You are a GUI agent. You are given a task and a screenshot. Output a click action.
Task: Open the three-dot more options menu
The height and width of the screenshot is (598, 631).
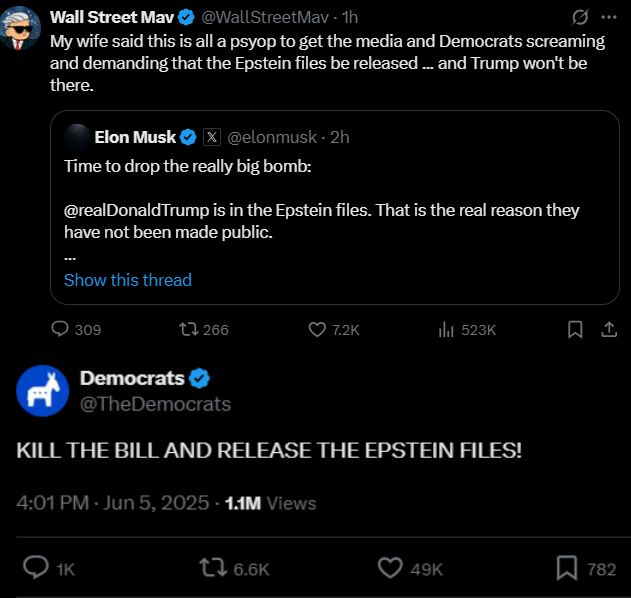(x=609, y=18)
